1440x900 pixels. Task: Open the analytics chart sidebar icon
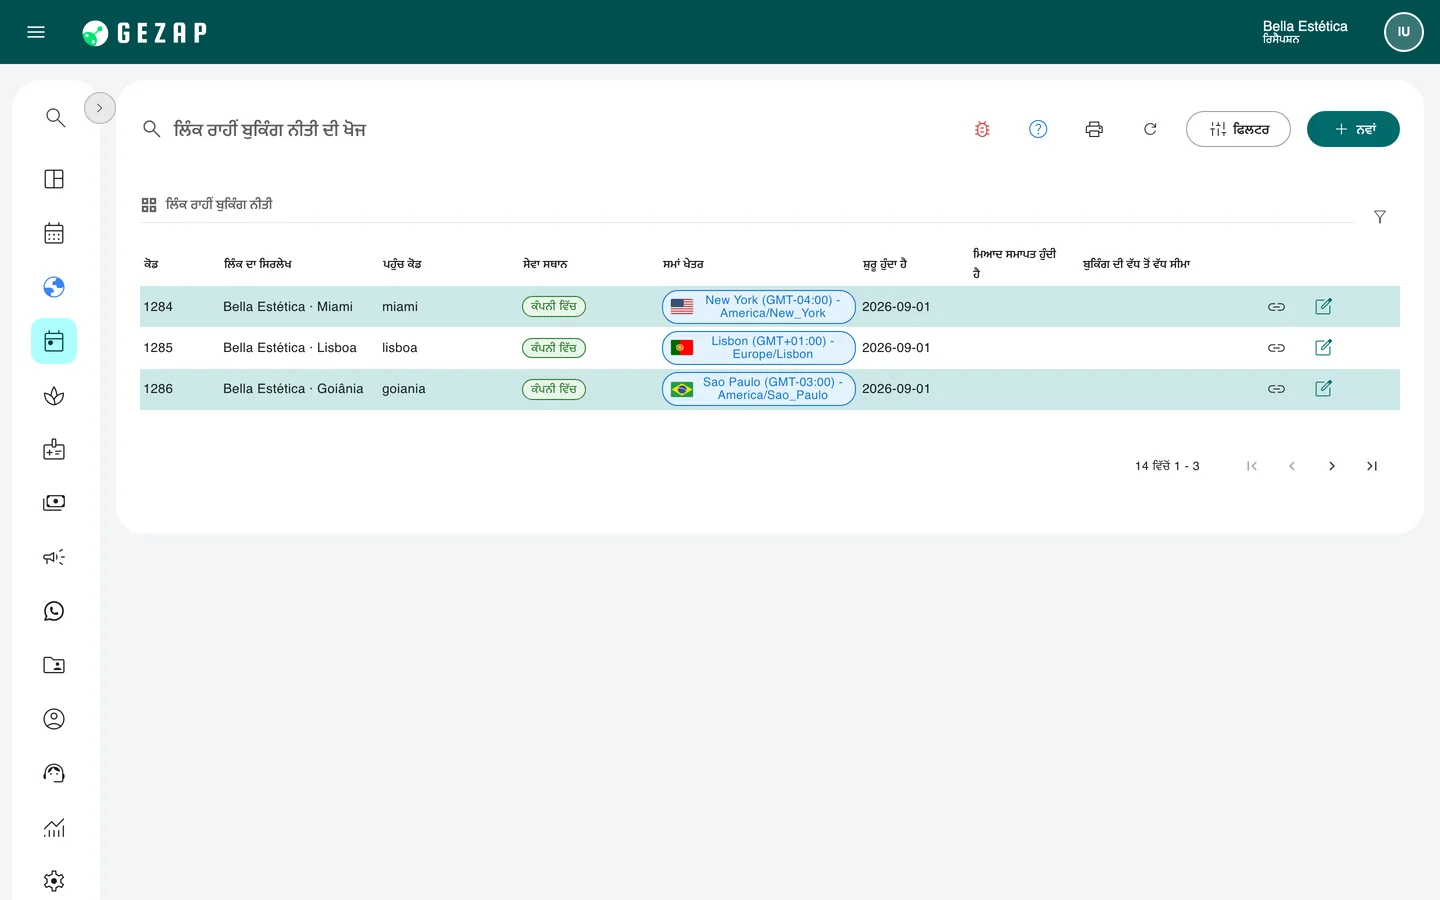point(54,827)
